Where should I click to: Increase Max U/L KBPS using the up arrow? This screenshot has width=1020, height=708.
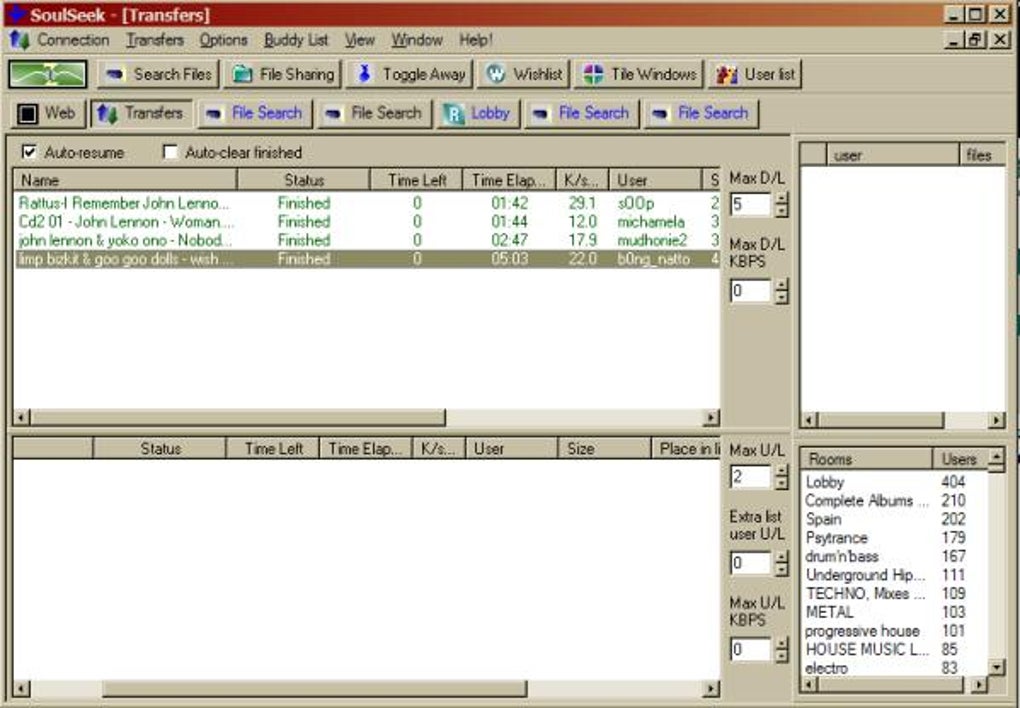coord(781,643)
